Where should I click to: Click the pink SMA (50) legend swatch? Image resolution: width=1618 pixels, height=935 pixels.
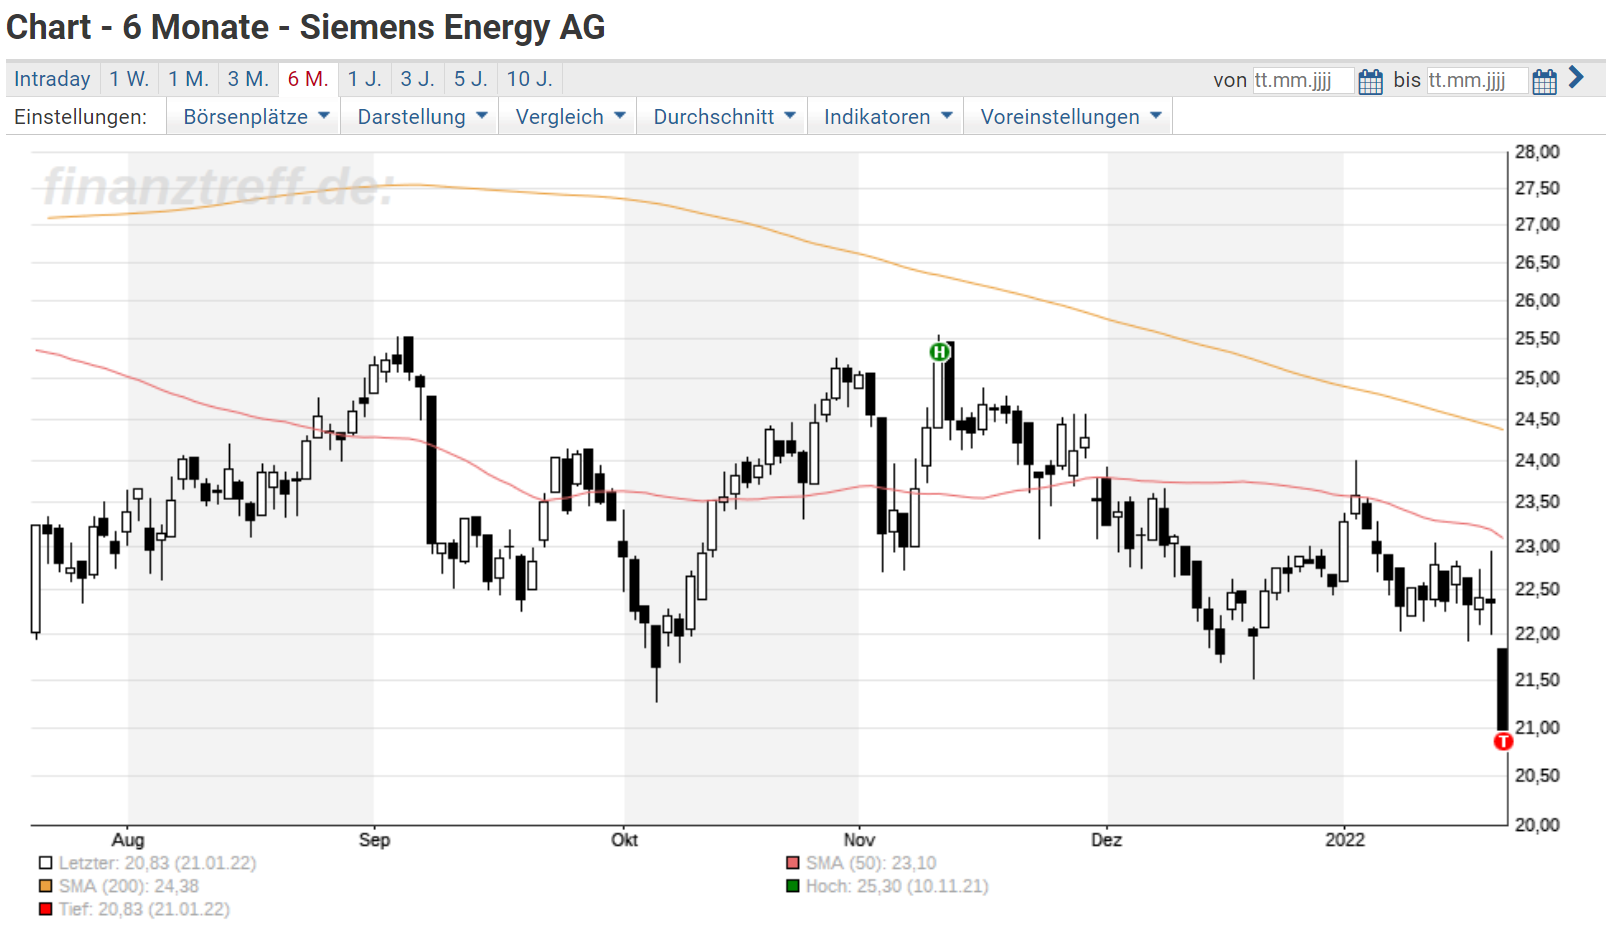pyautogui.click(x=793, y=863)
